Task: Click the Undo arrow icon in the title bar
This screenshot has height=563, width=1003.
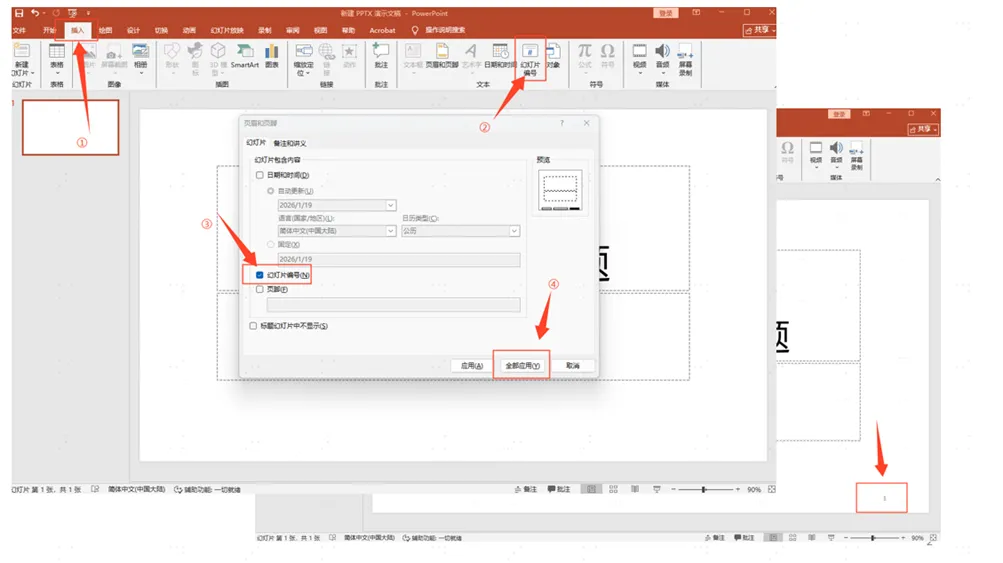Action: click(x=35, y=13)
